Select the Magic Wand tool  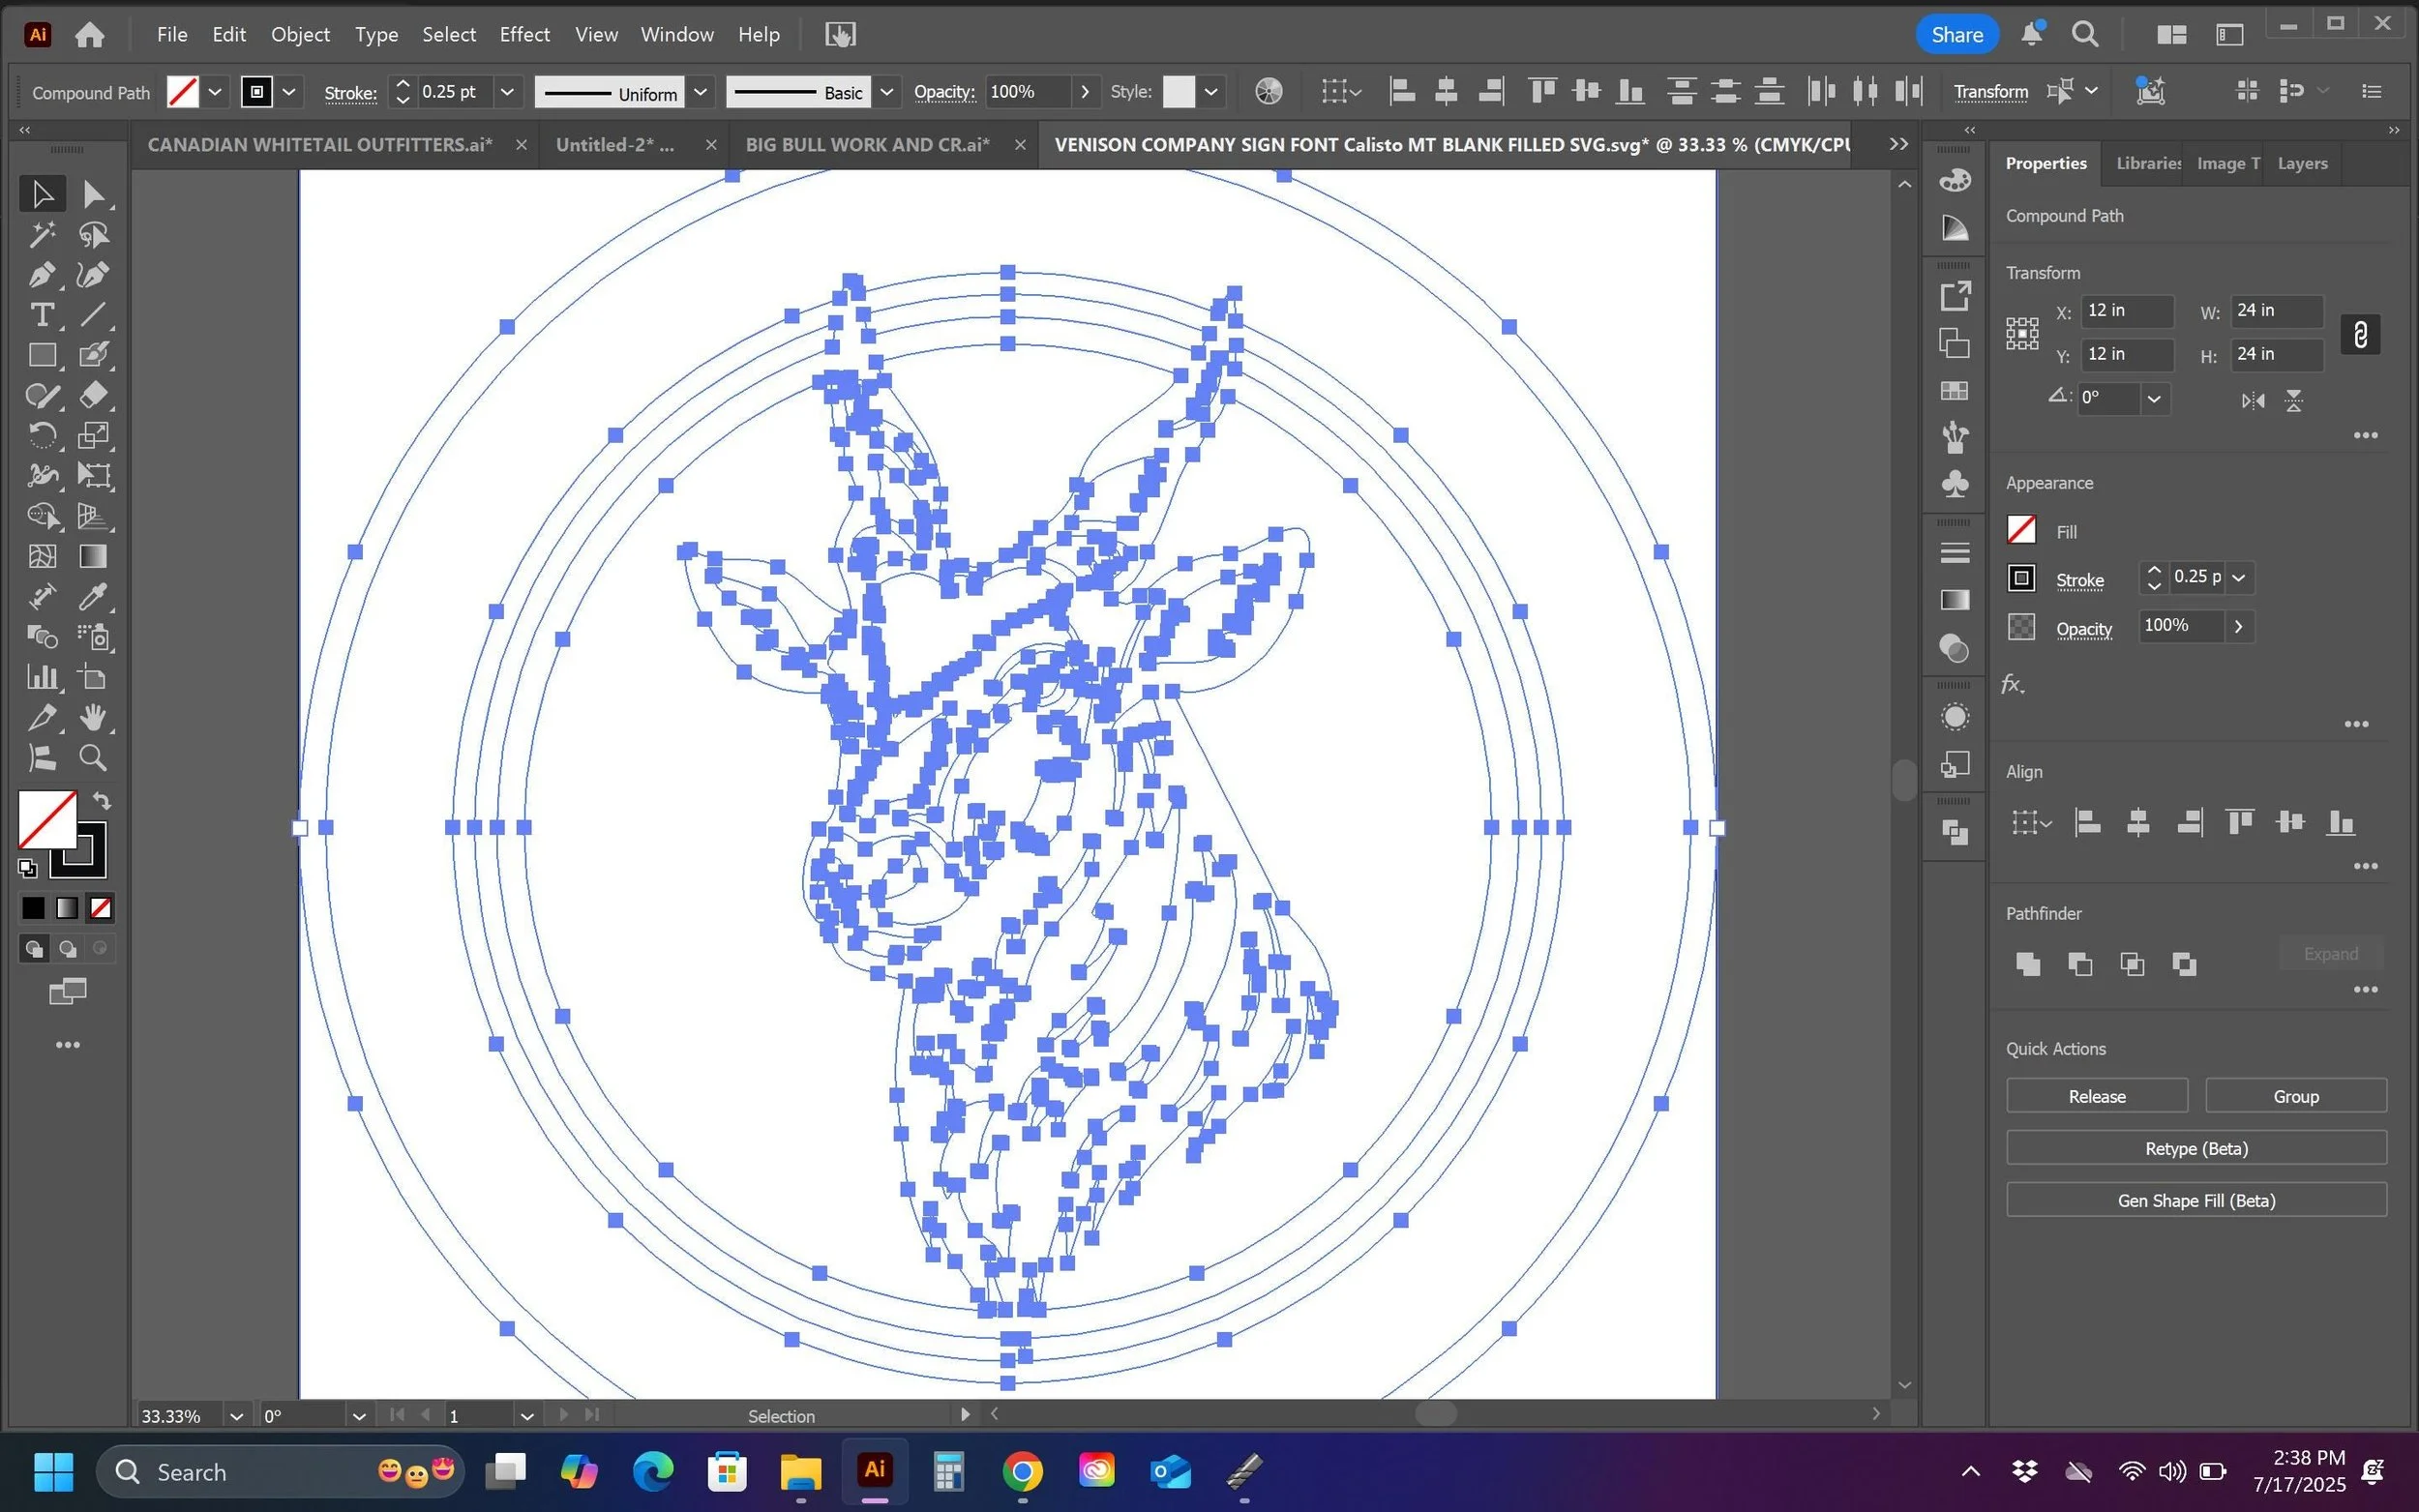[41, 235]
